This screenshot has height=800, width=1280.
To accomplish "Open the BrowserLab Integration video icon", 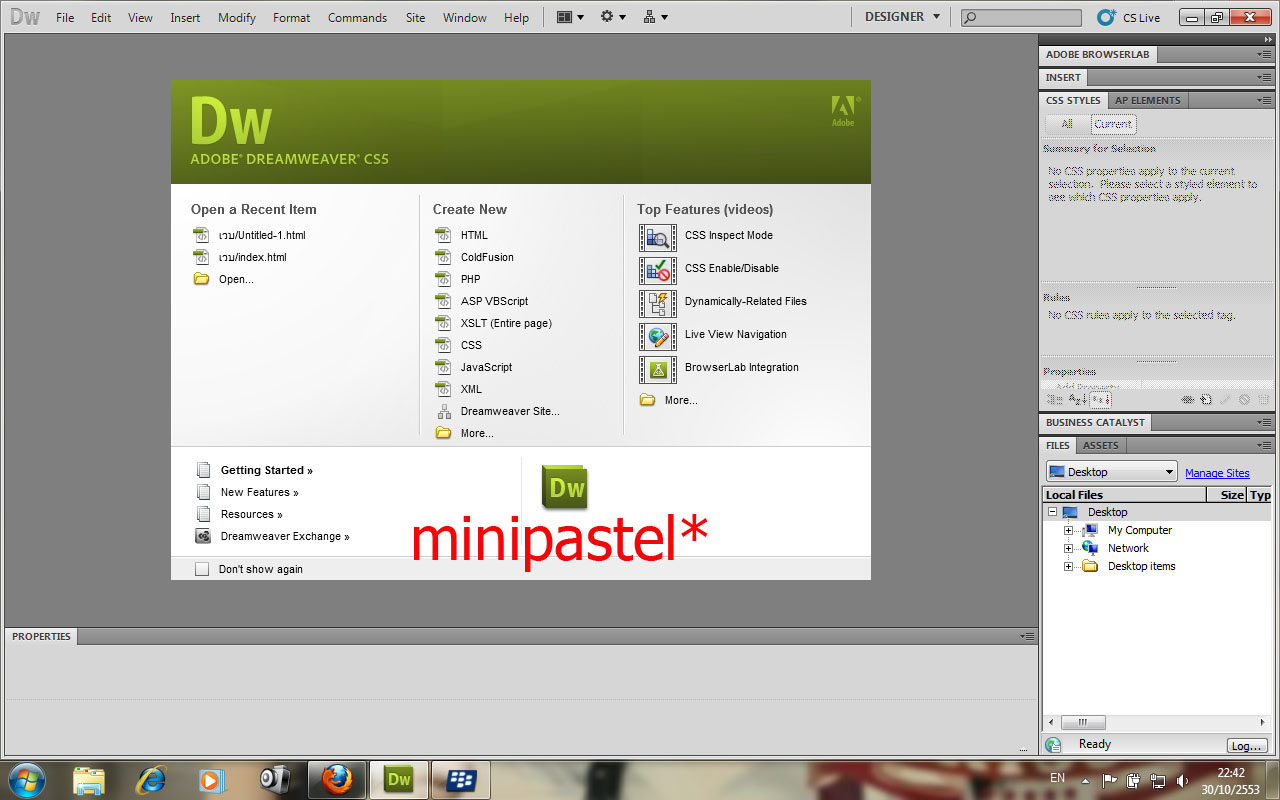I will [657, 370].
